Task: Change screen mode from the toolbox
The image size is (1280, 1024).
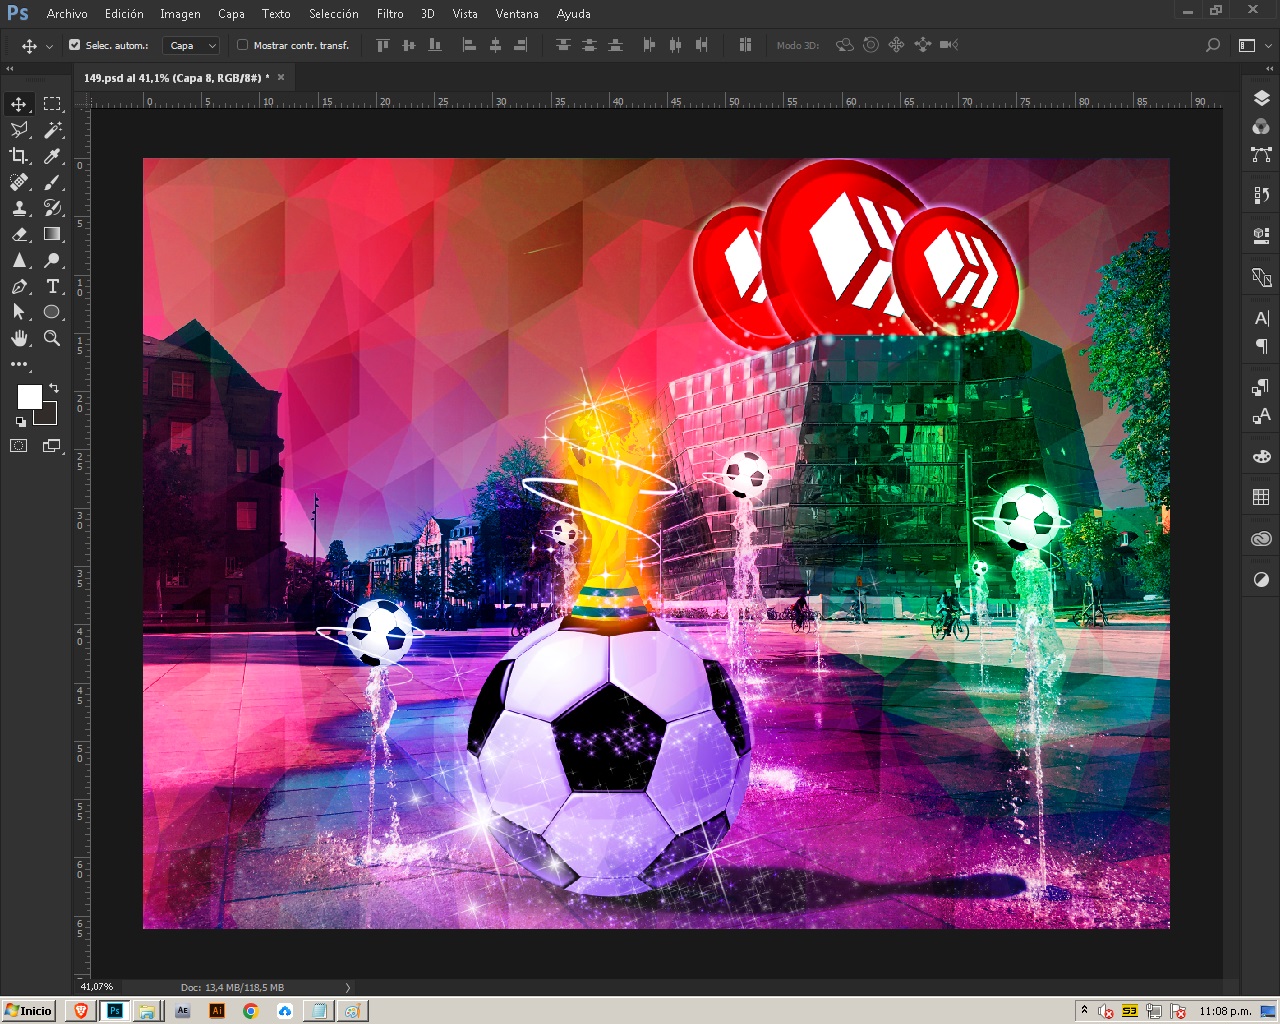Action: tap(52, 446)
